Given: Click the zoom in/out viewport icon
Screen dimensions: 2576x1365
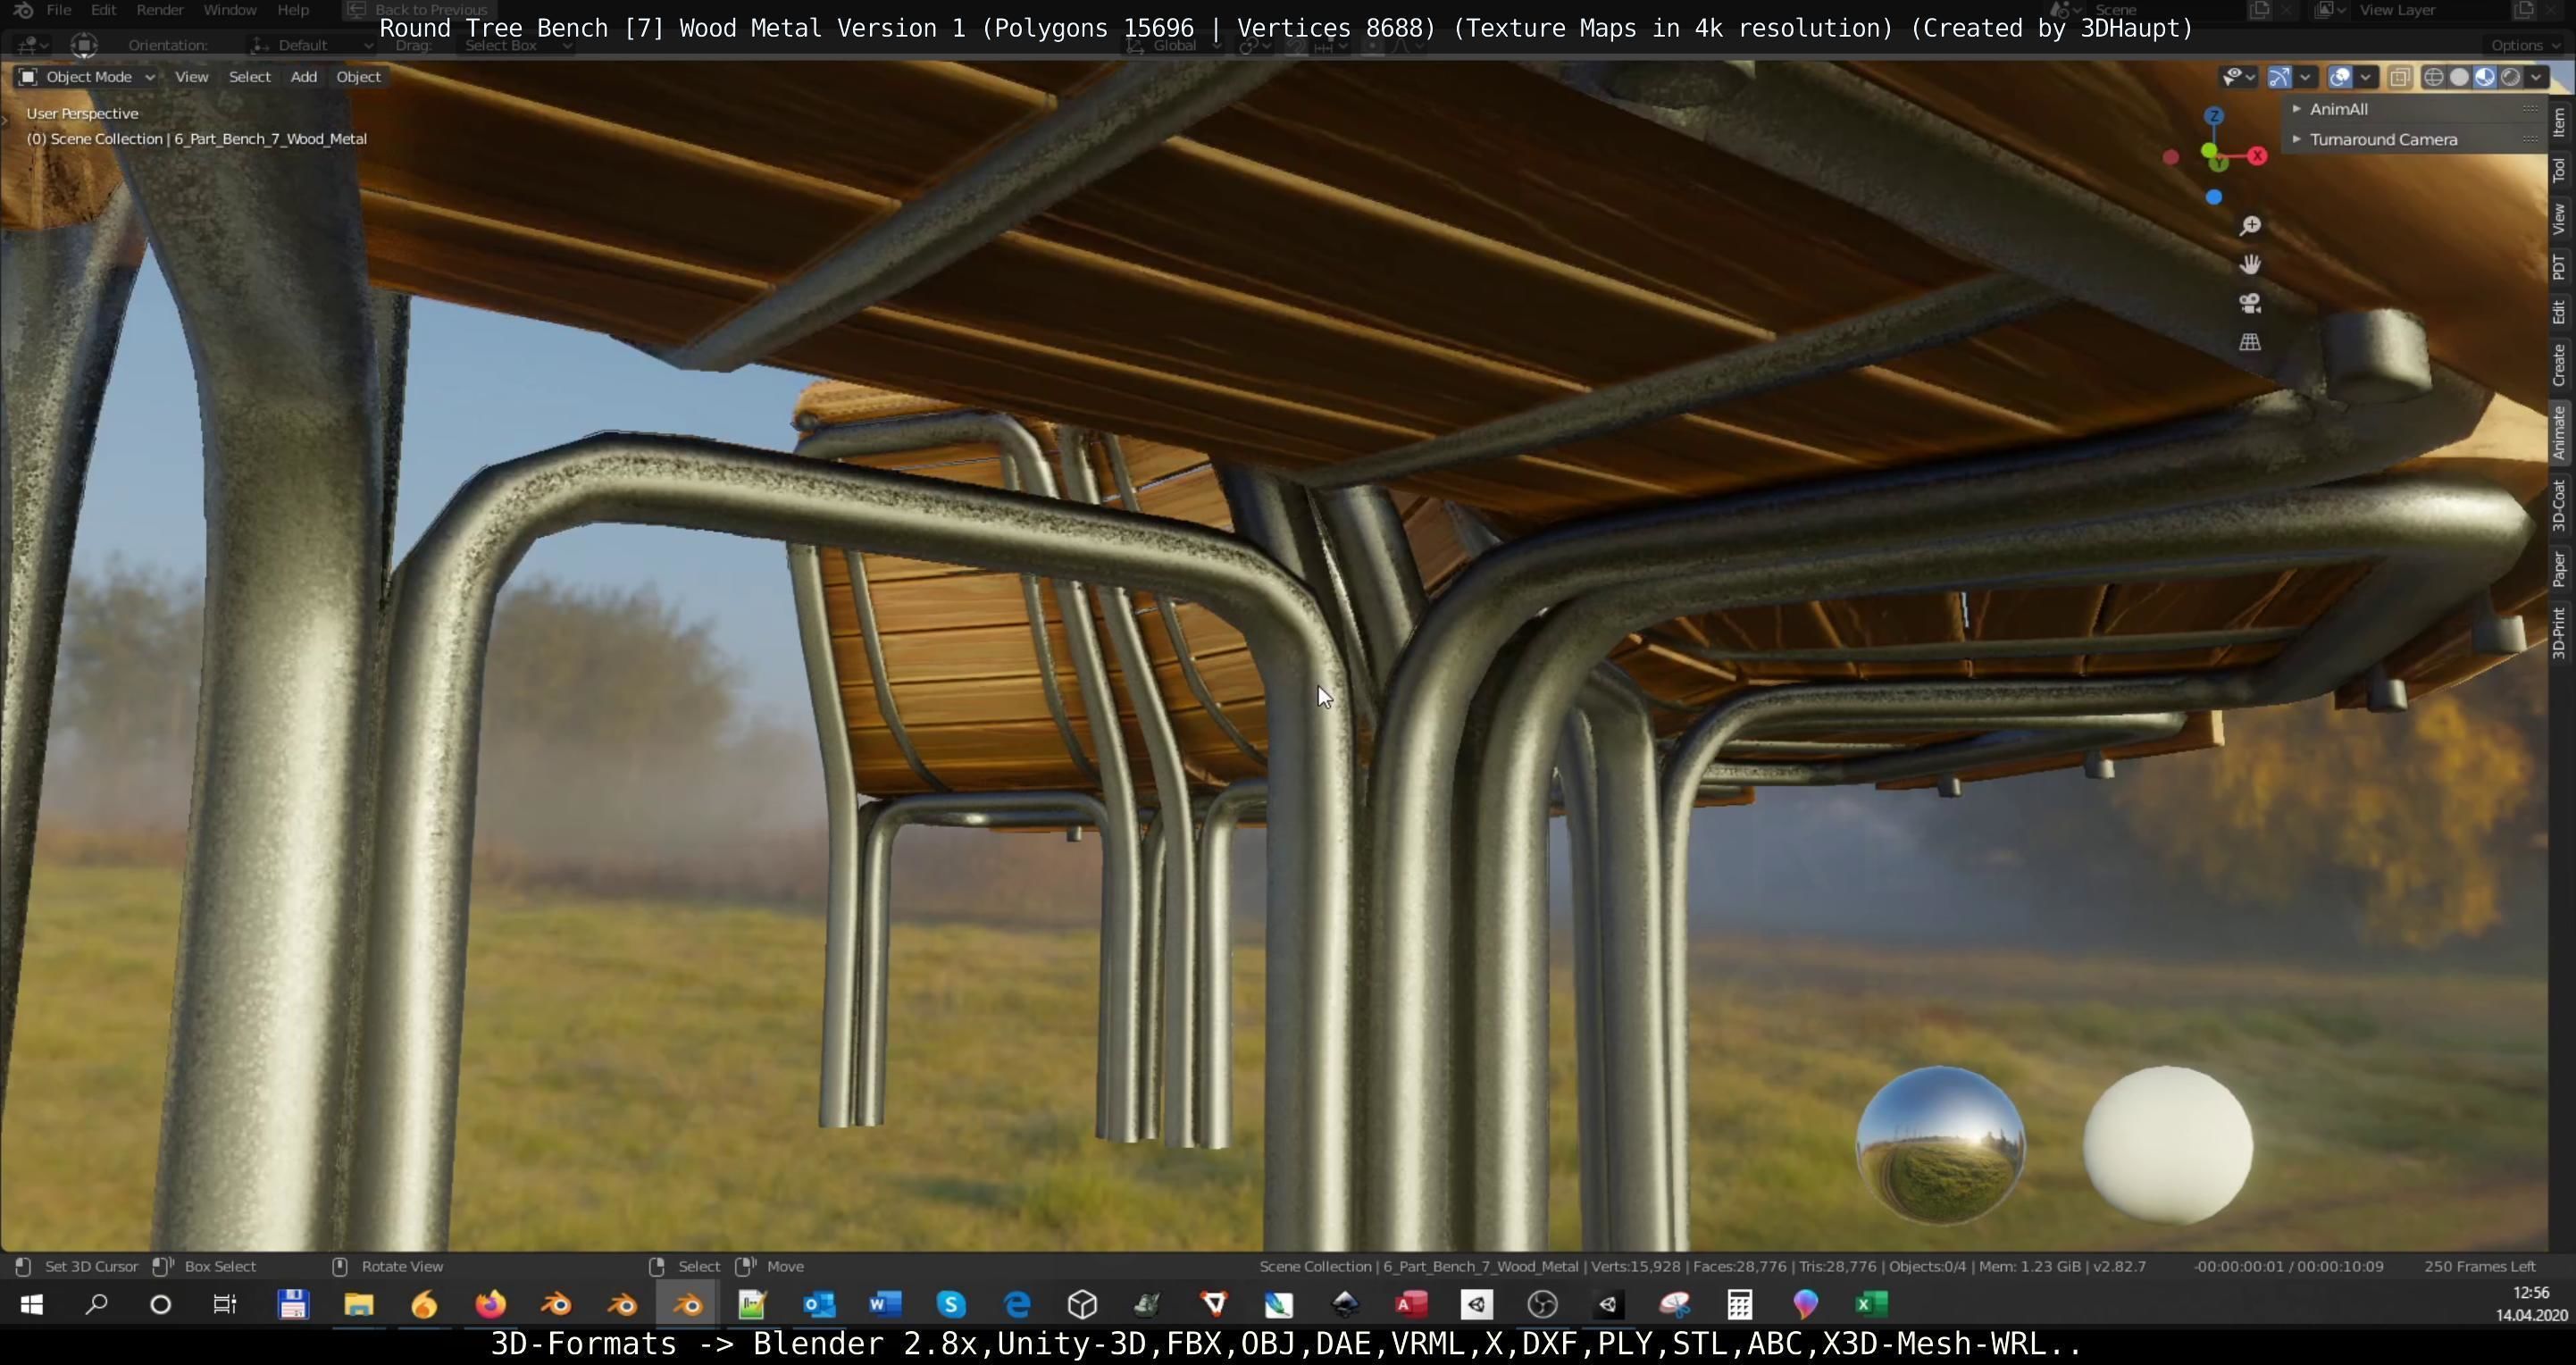Looking at the screenshot, I should coord(2250,226).
